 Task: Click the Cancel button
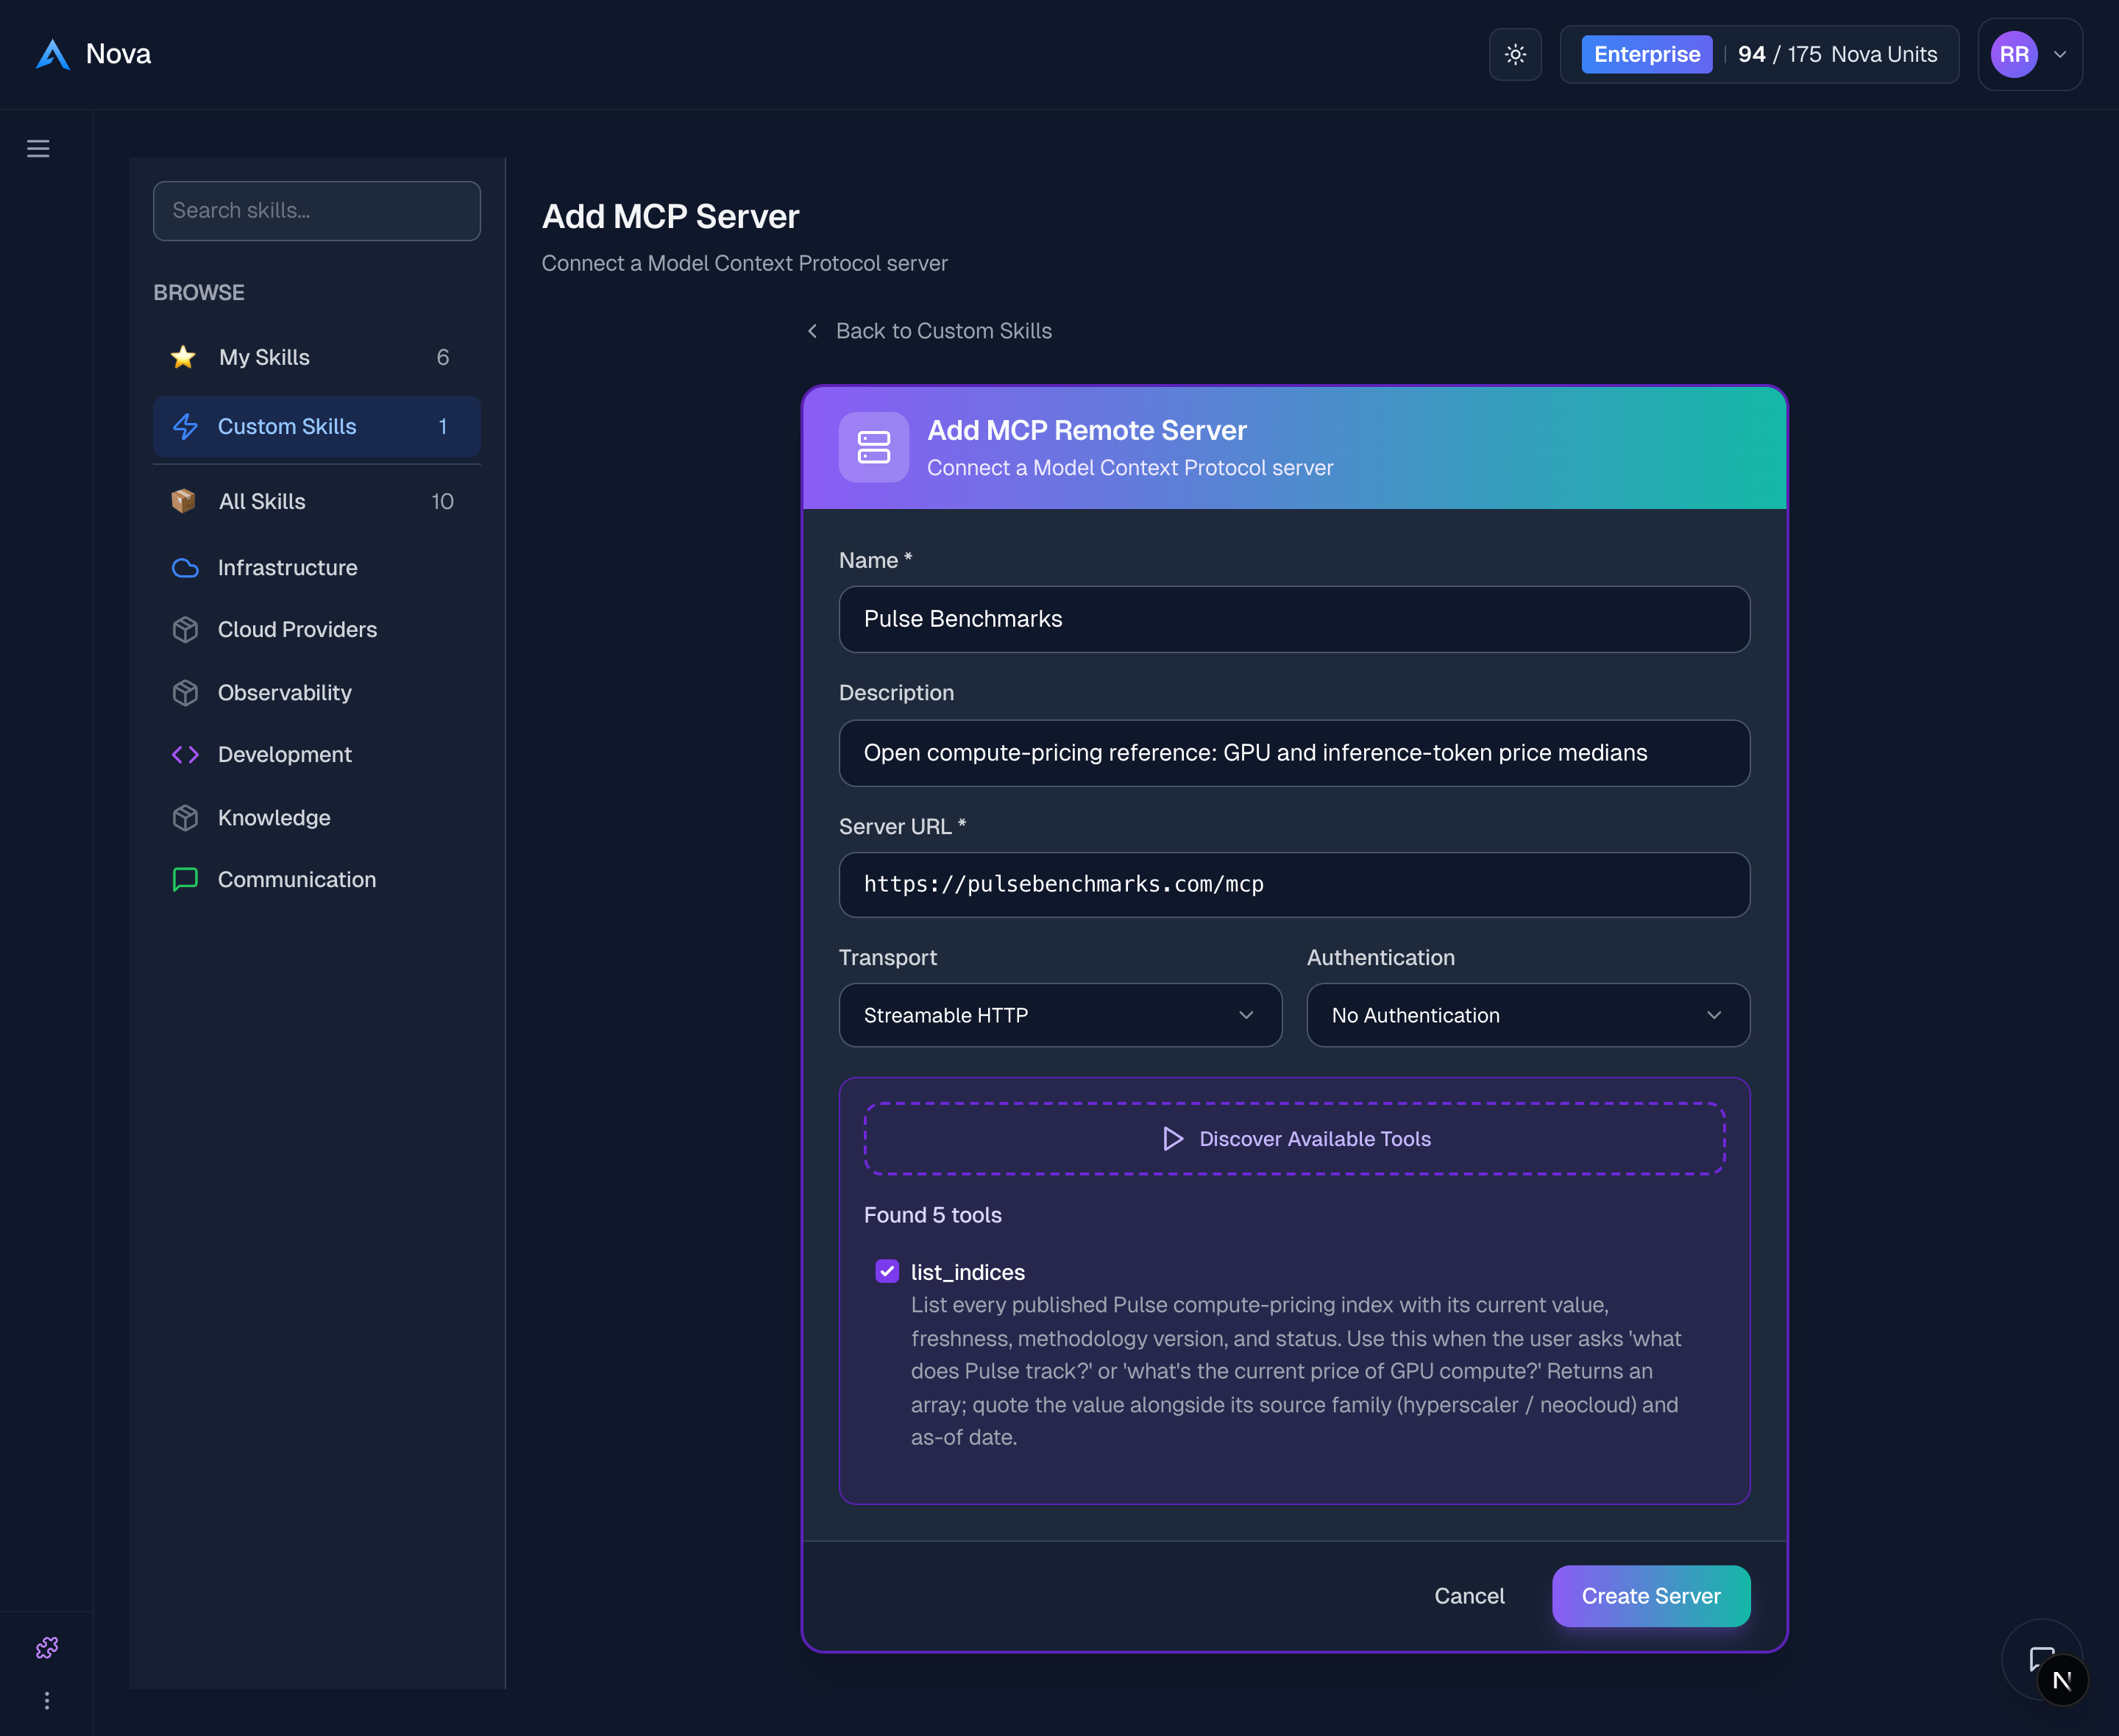coord(1469,1596)
